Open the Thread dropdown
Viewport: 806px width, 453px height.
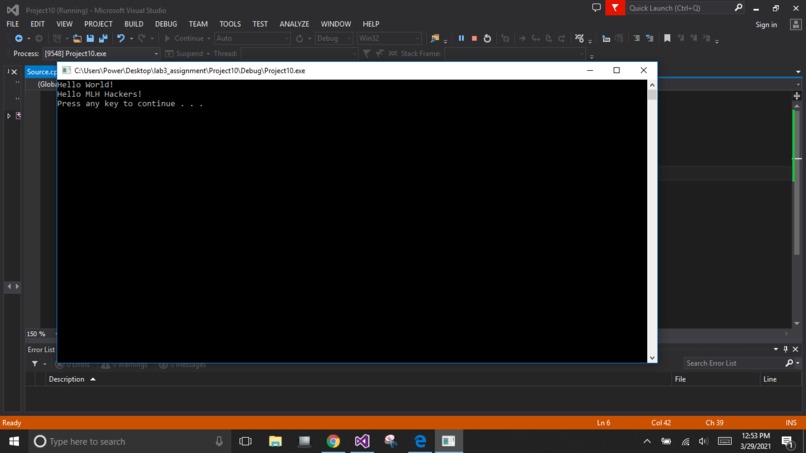(x=299, y=53)
